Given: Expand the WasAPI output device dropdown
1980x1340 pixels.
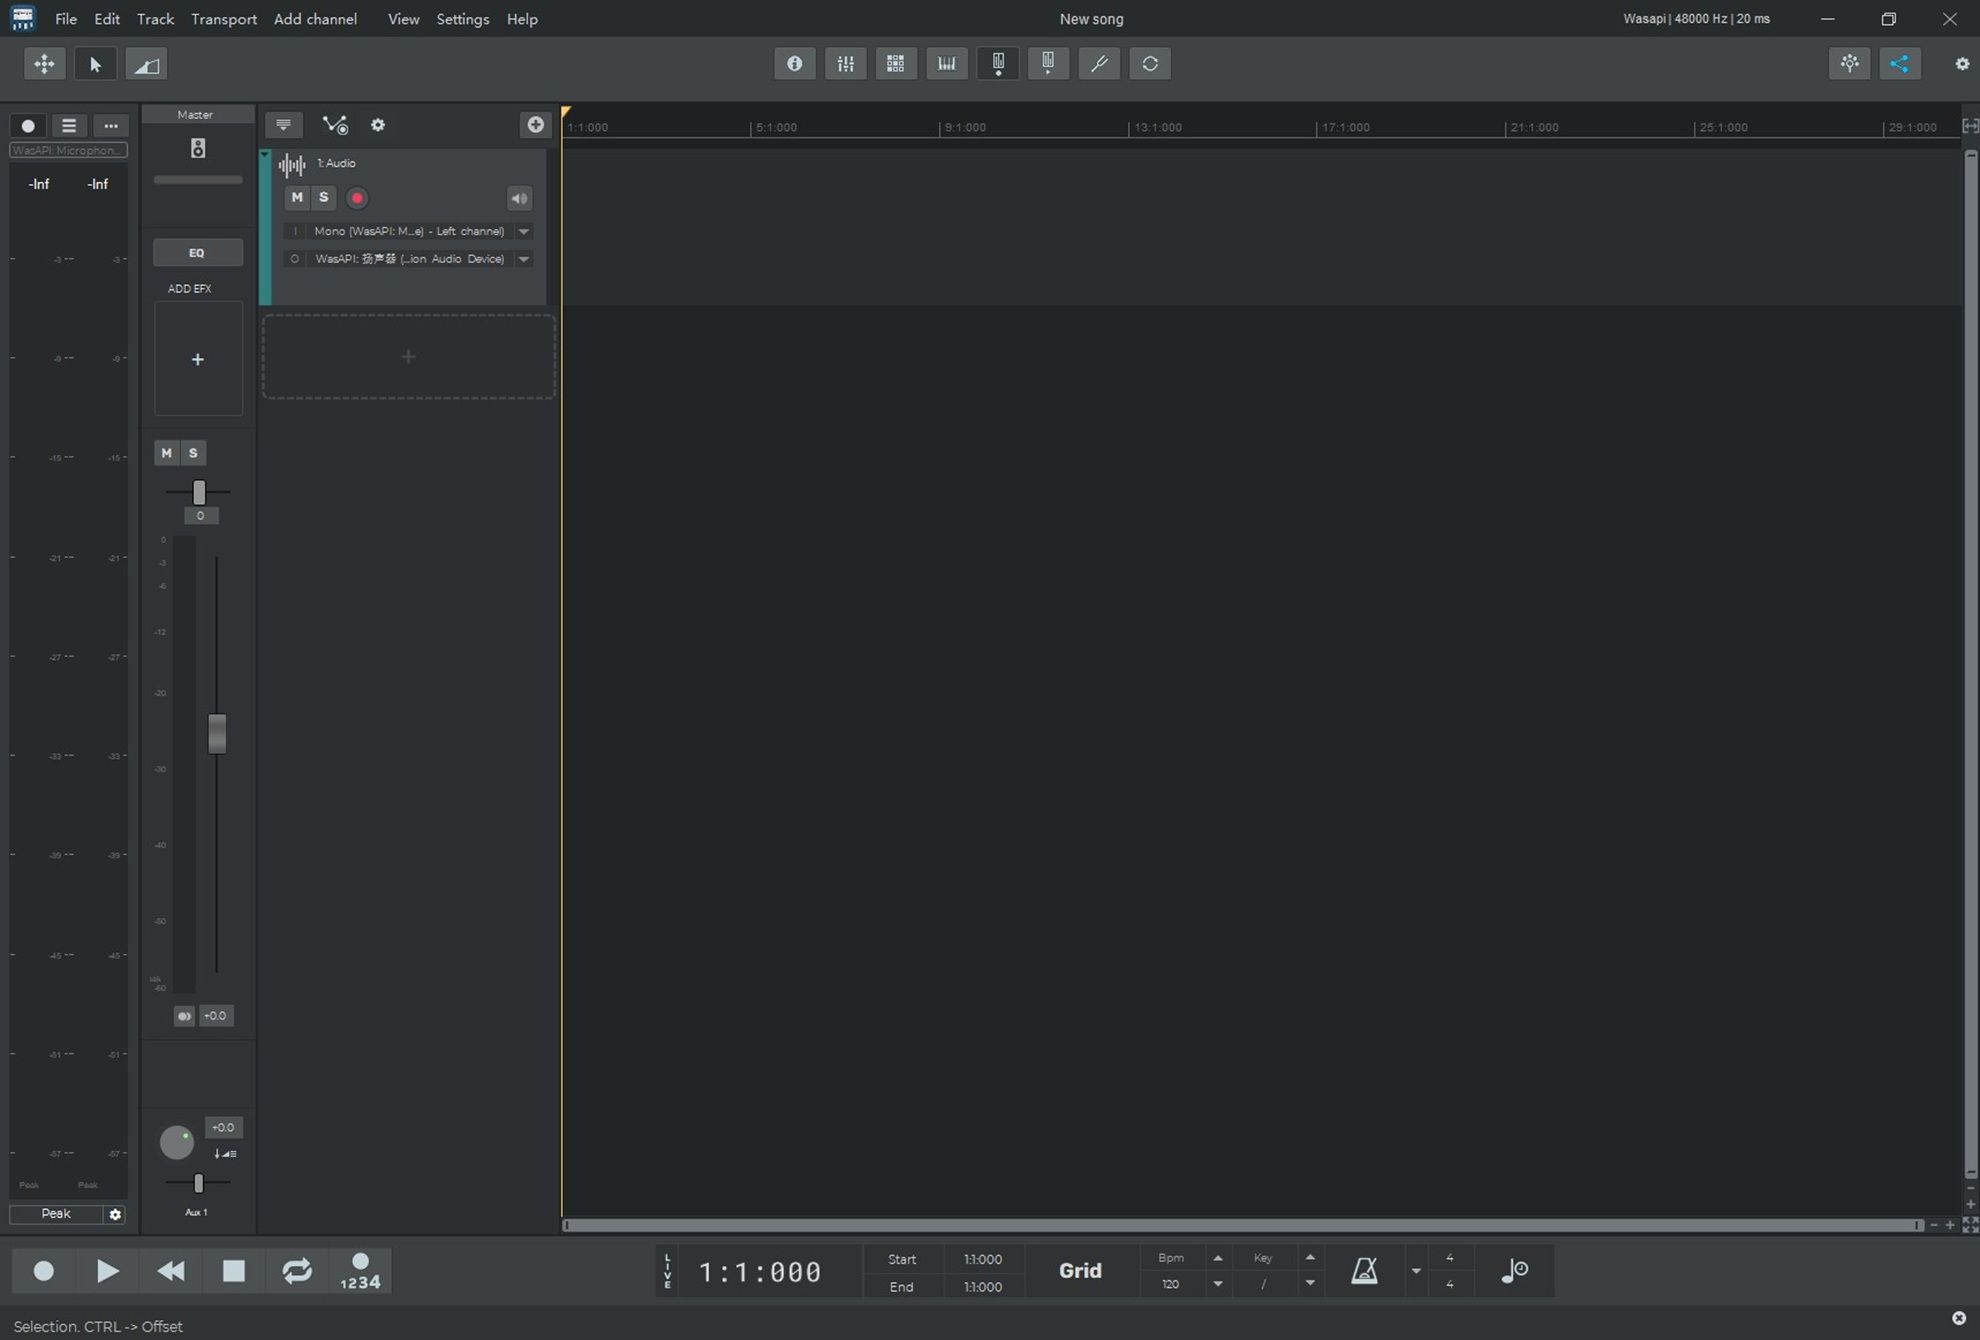Looking at the screenshot, I should pyautogui.click(x=523, y=259).
